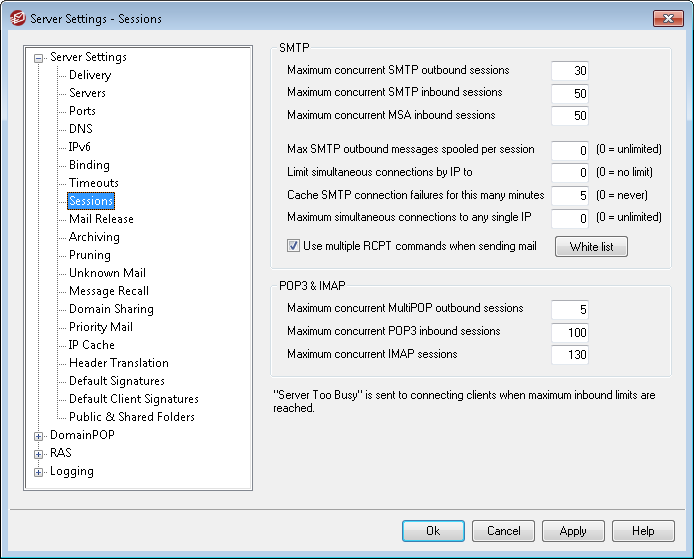Open the Delivery settings page
This screenshot has width=694, height=559.
(90, 75)
